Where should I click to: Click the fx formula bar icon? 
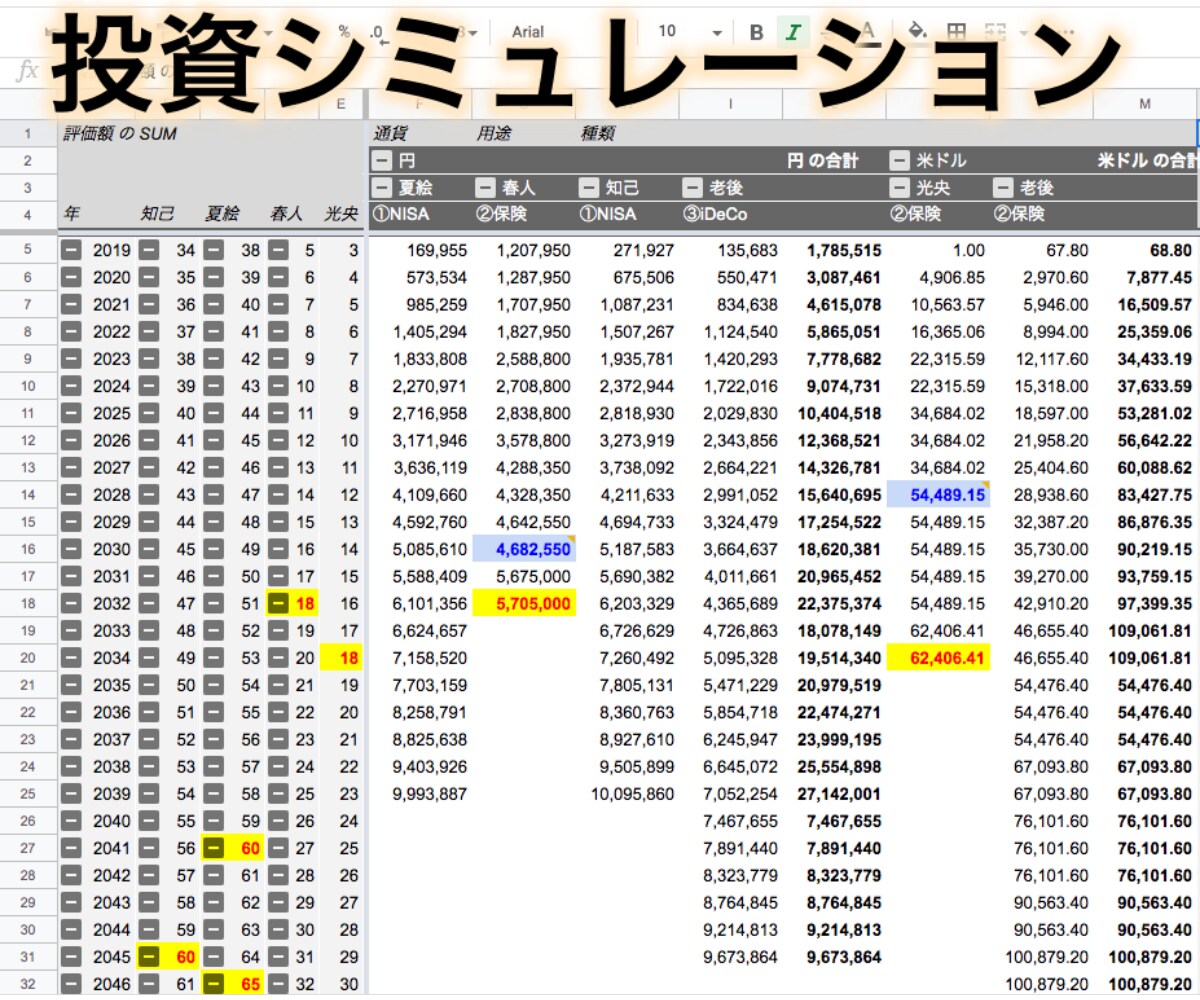point(29,71)
